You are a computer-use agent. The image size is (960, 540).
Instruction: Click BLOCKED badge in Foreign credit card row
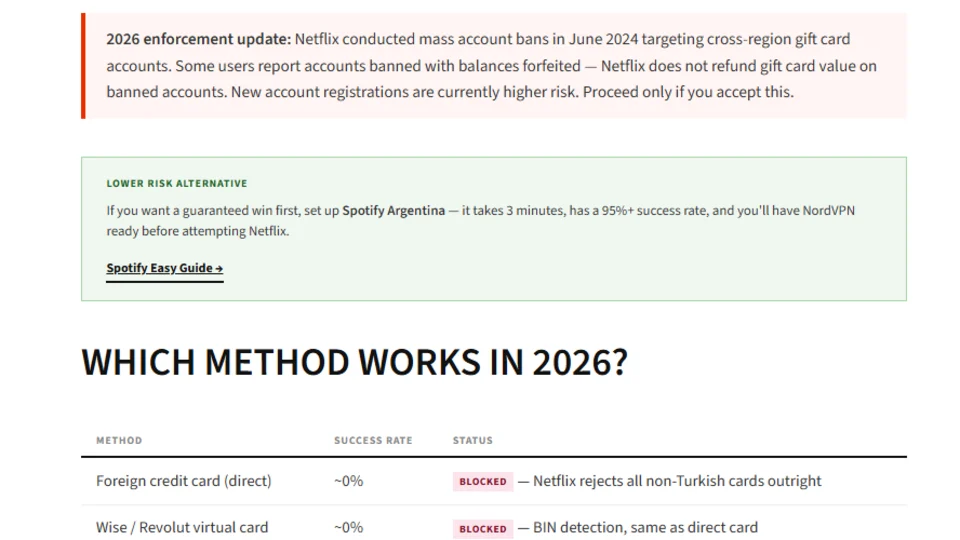click(x=483, y=481)
